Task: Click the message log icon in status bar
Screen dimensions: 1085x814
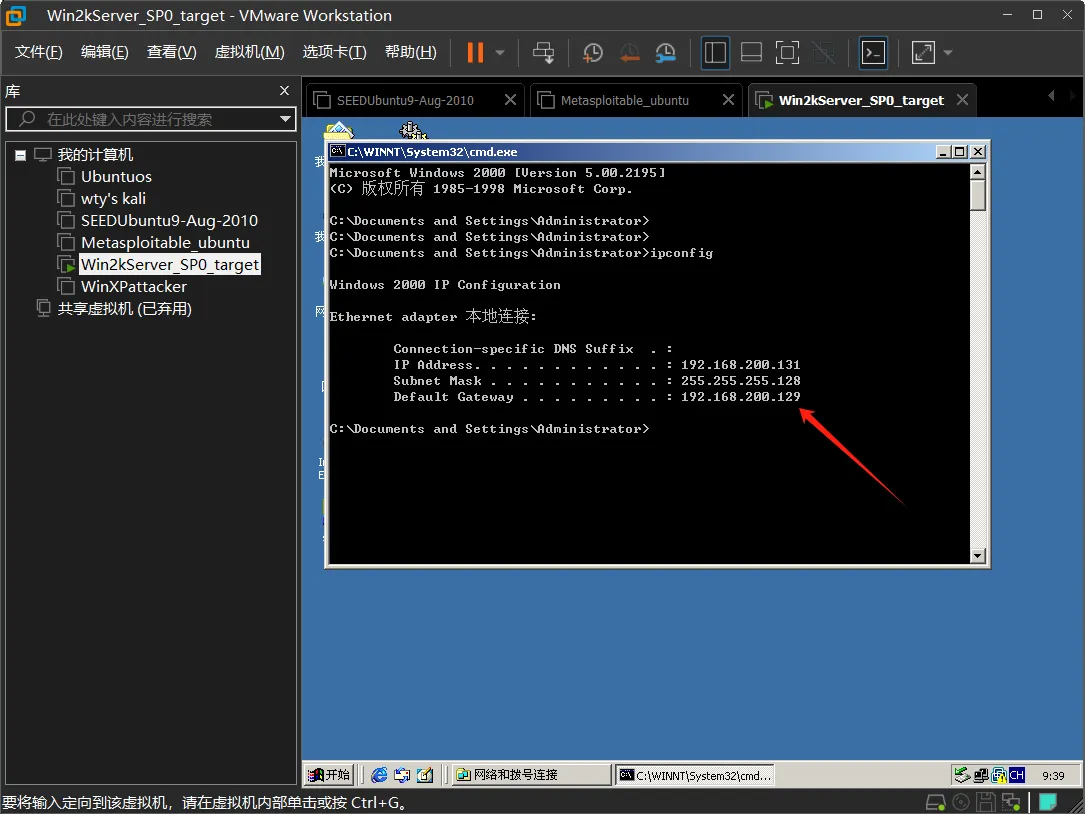Action: (x=1049, y=802)
